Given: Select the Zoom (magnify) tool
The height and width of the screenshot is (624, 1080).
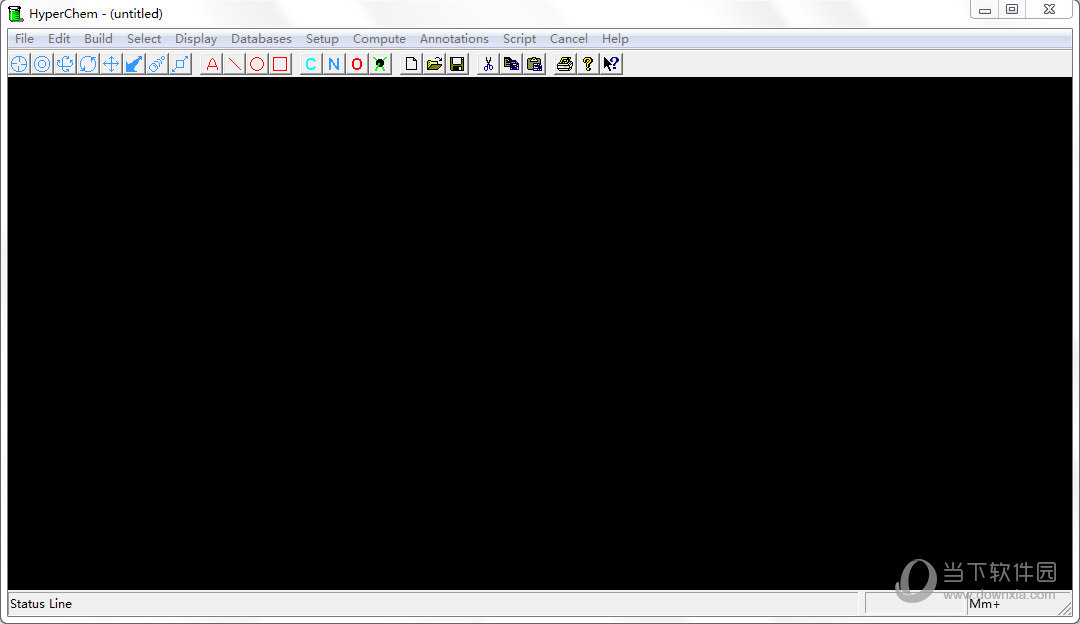Looking at the screenshot, I should coord(157,64).
